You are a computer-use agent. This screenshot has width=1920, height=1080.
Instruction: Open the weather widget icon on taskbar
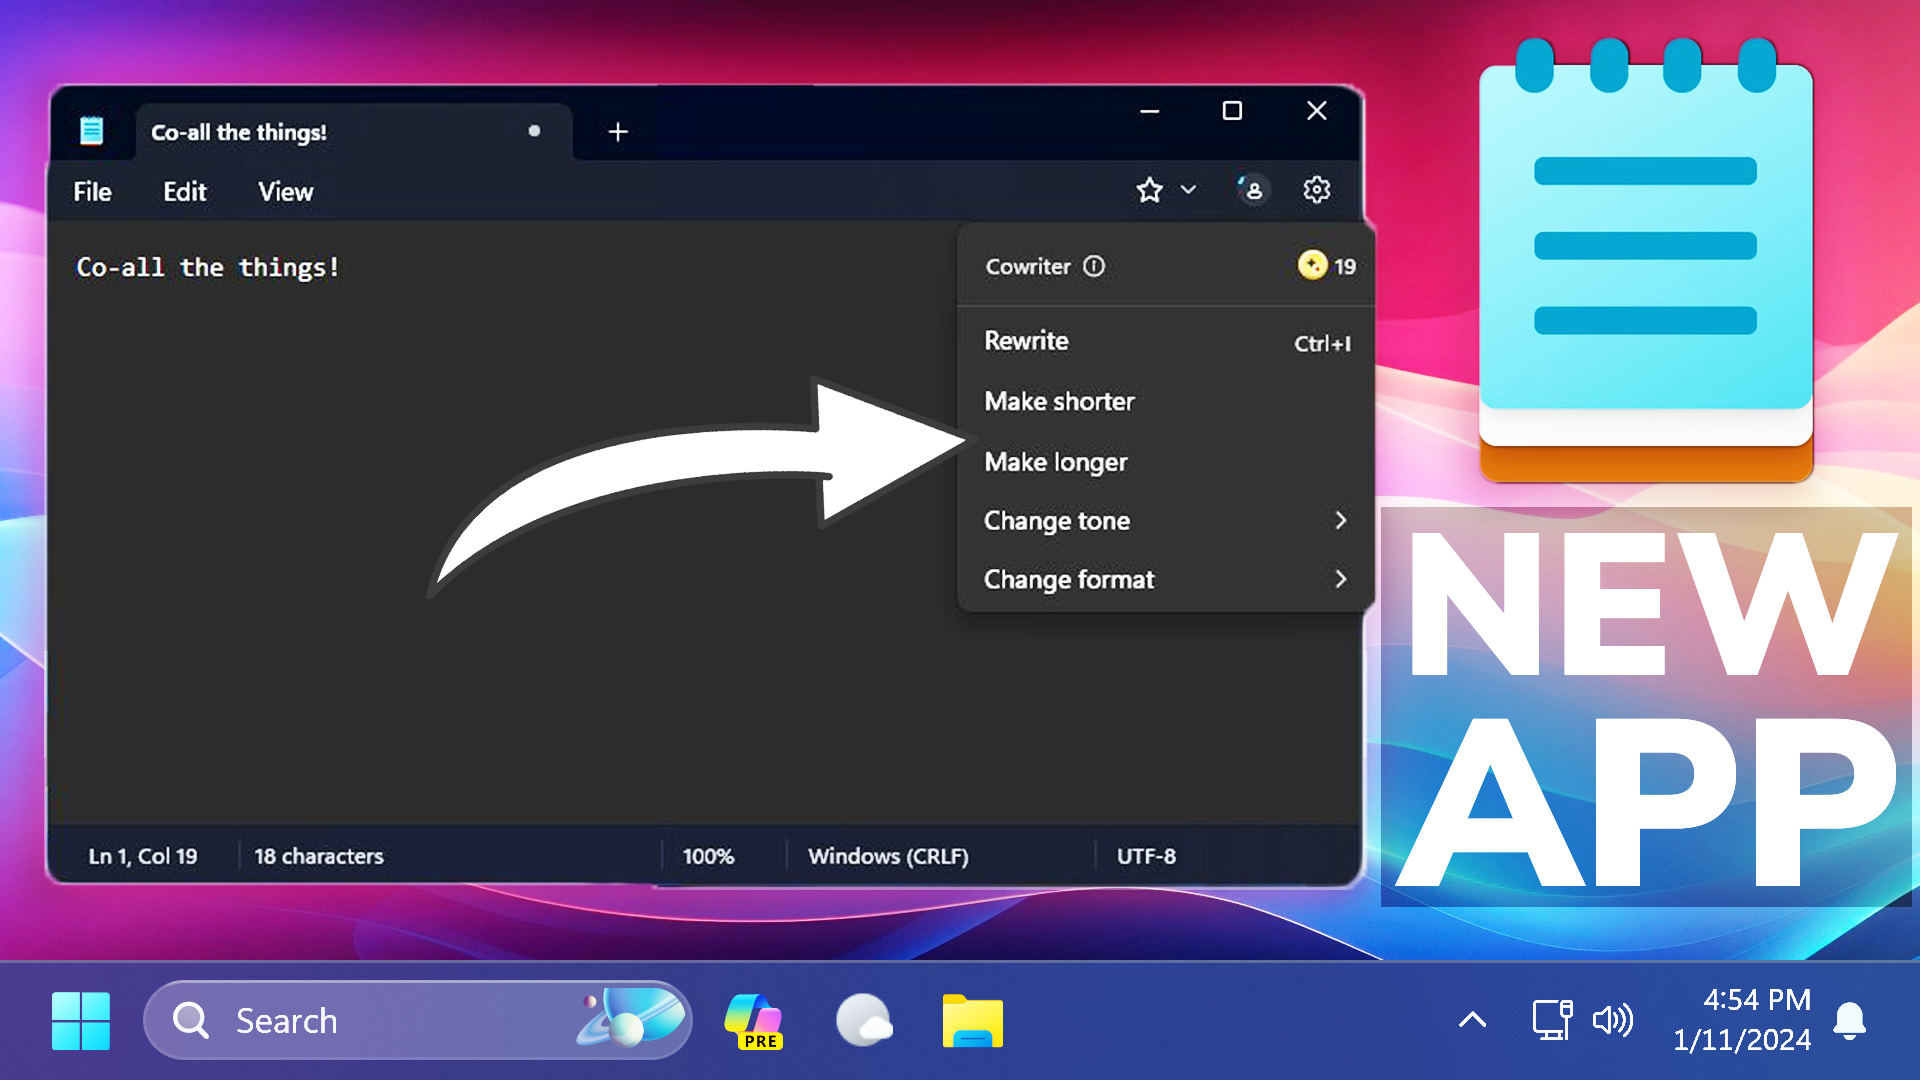(864, 1020)
